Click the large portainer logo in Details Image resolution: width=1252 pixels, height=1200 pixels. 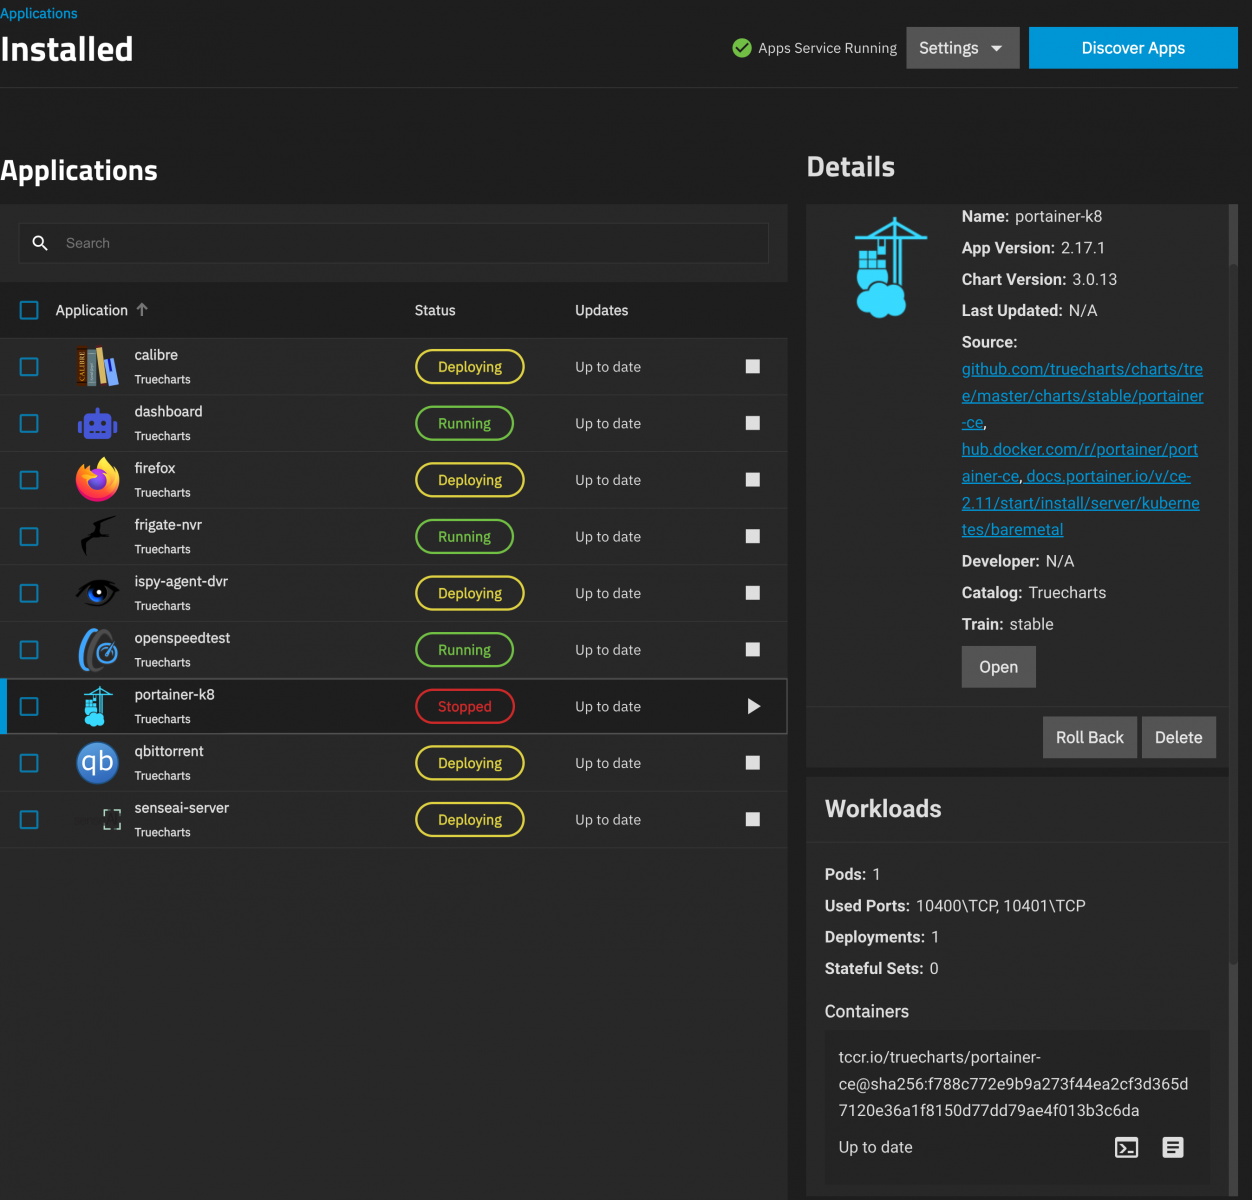click(x=889, y=268)
